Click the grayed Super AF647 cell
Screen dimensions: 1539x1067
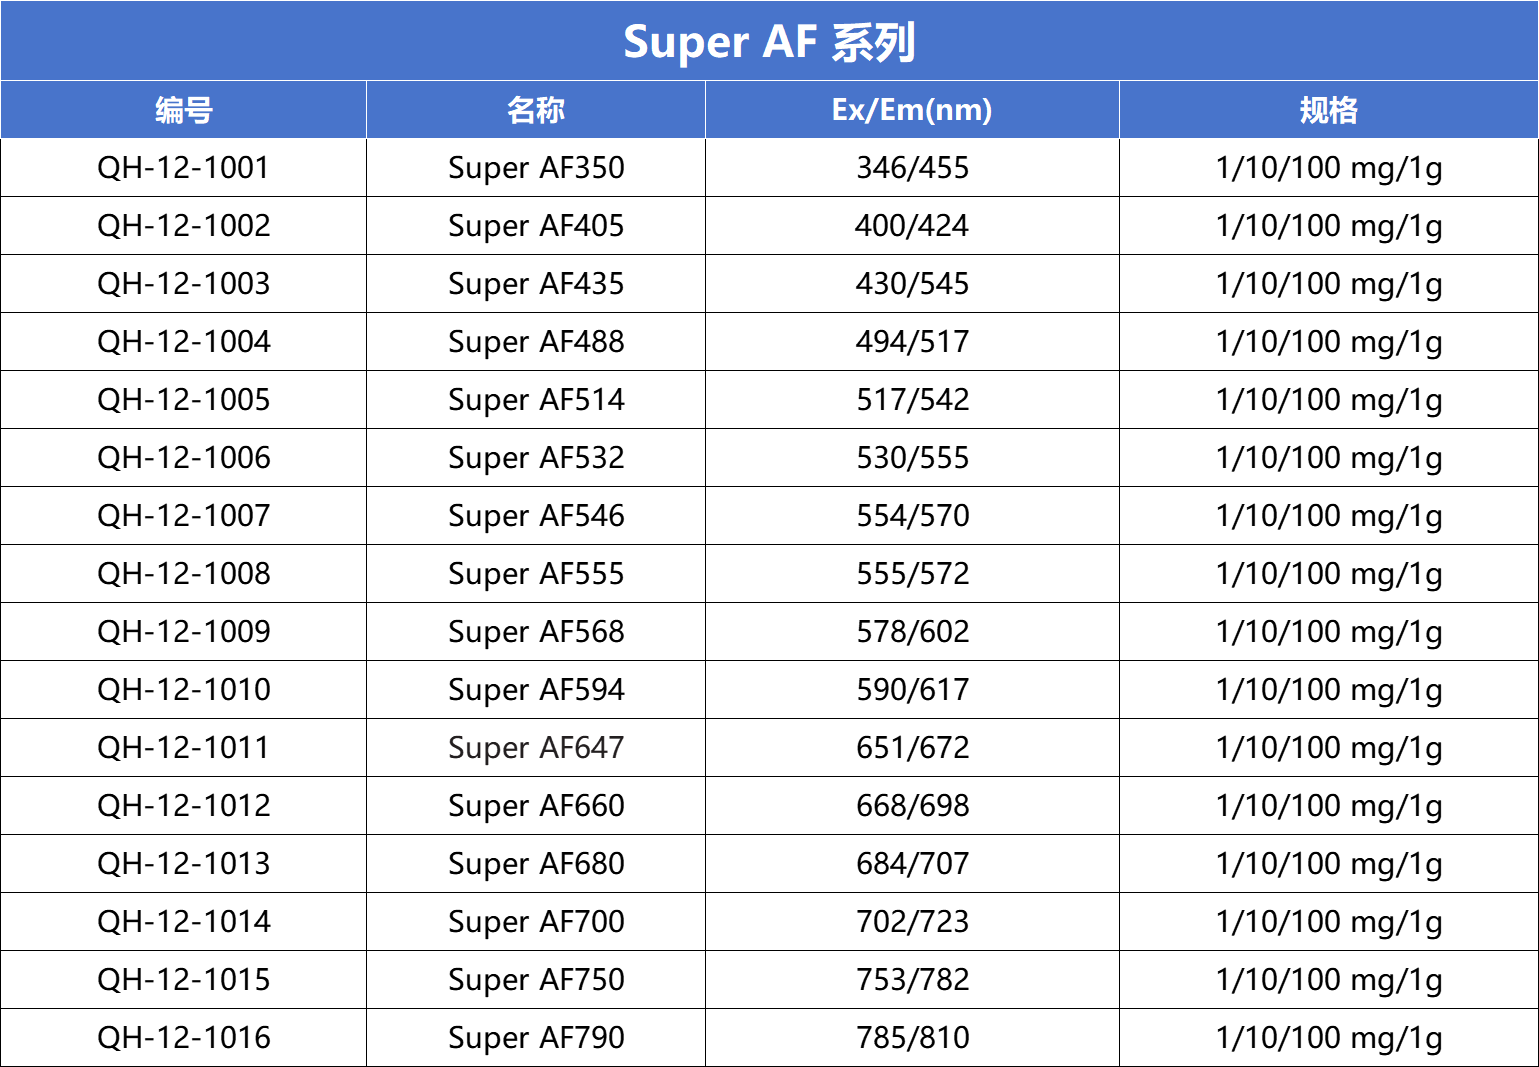tap(536, 747)
